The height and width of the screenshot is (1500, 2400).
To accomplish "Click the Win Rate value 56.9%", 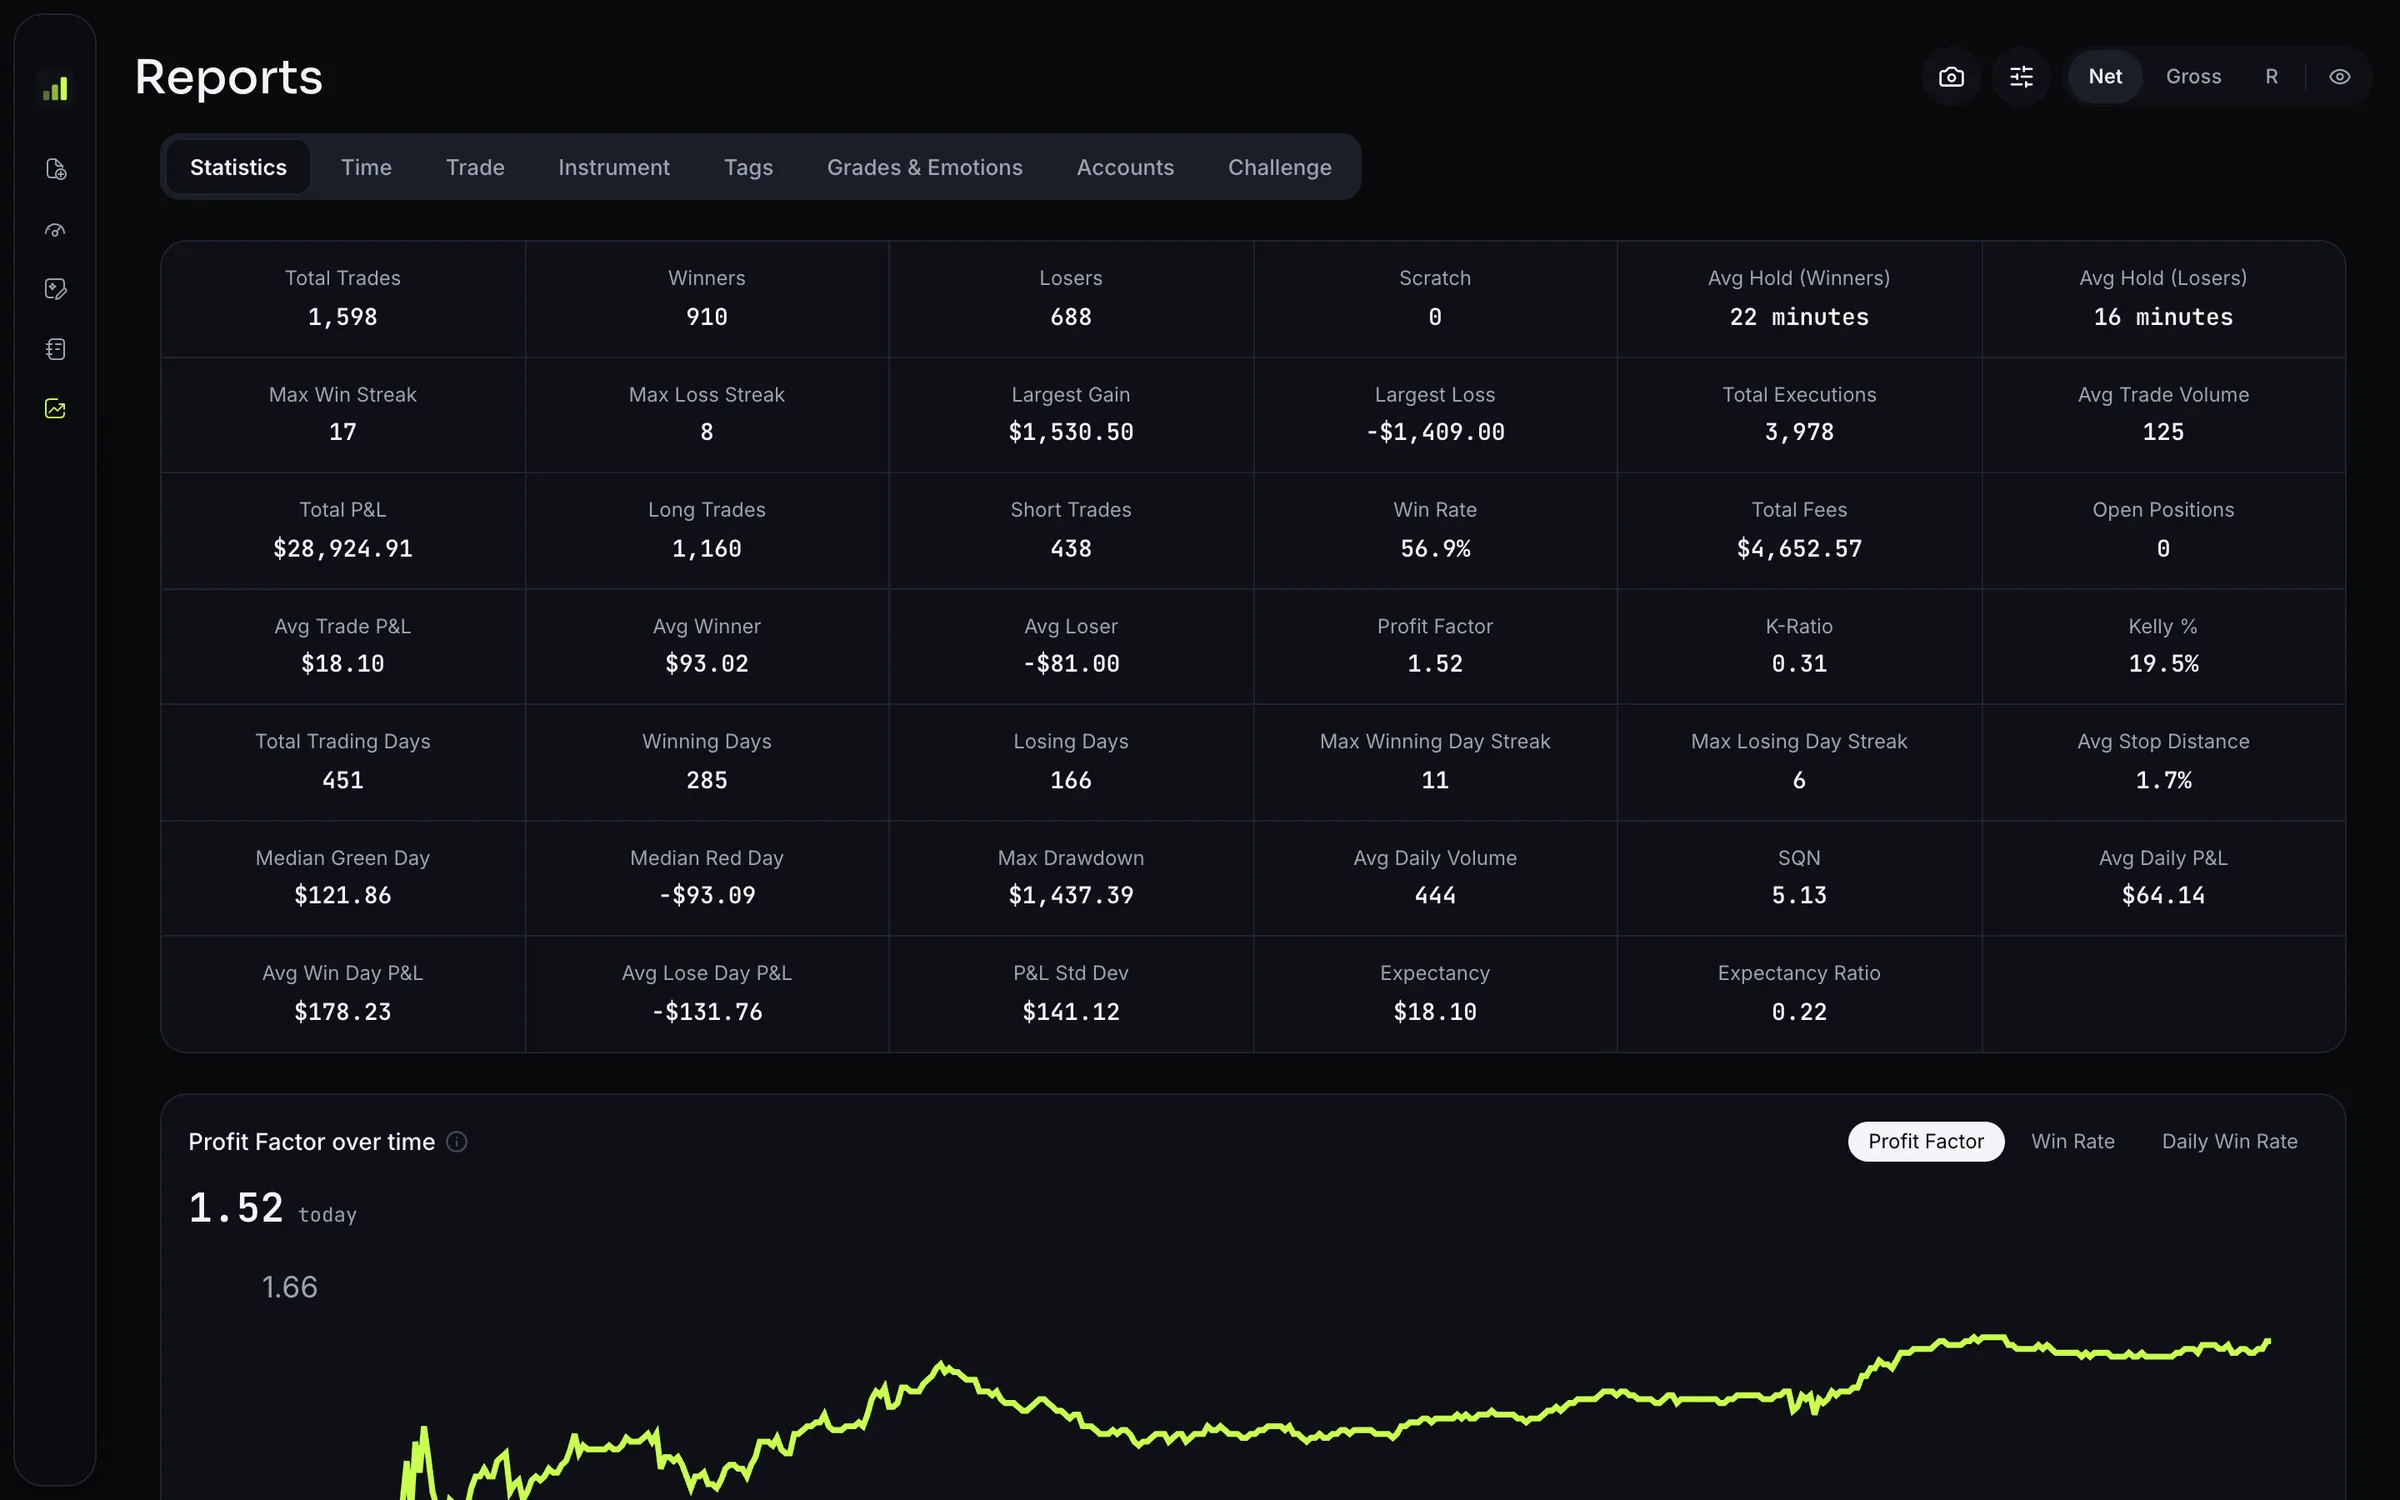I will click(x=1435, y=549).
